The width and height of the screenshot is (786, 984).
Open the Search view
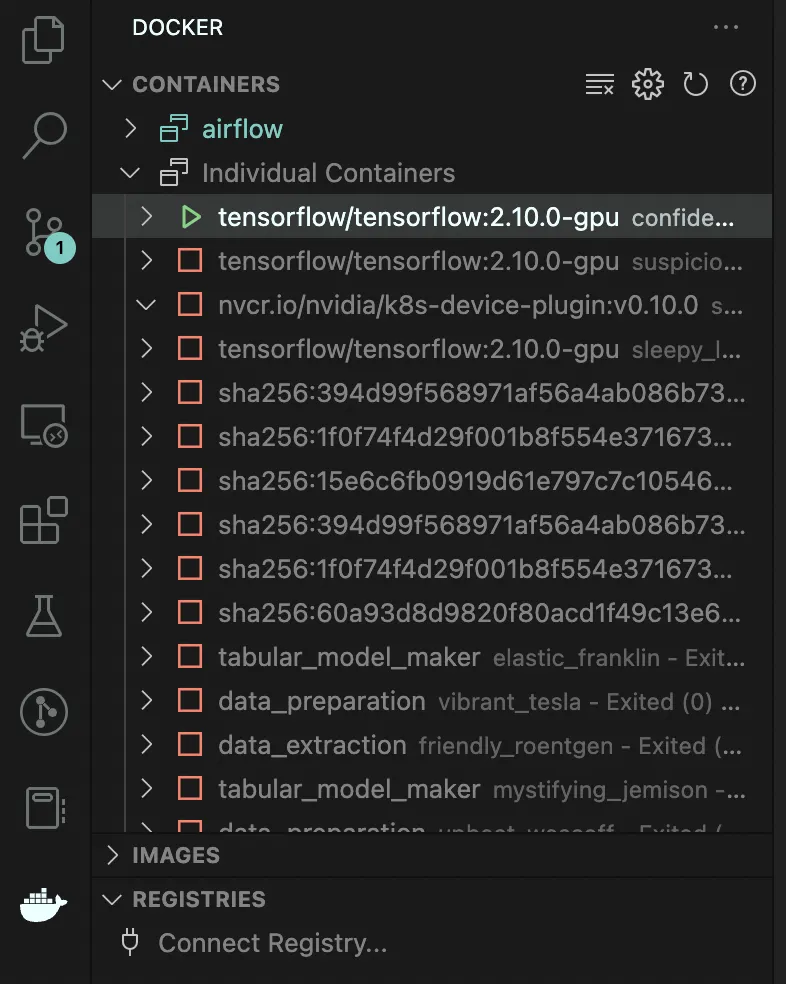click(43, 134)
